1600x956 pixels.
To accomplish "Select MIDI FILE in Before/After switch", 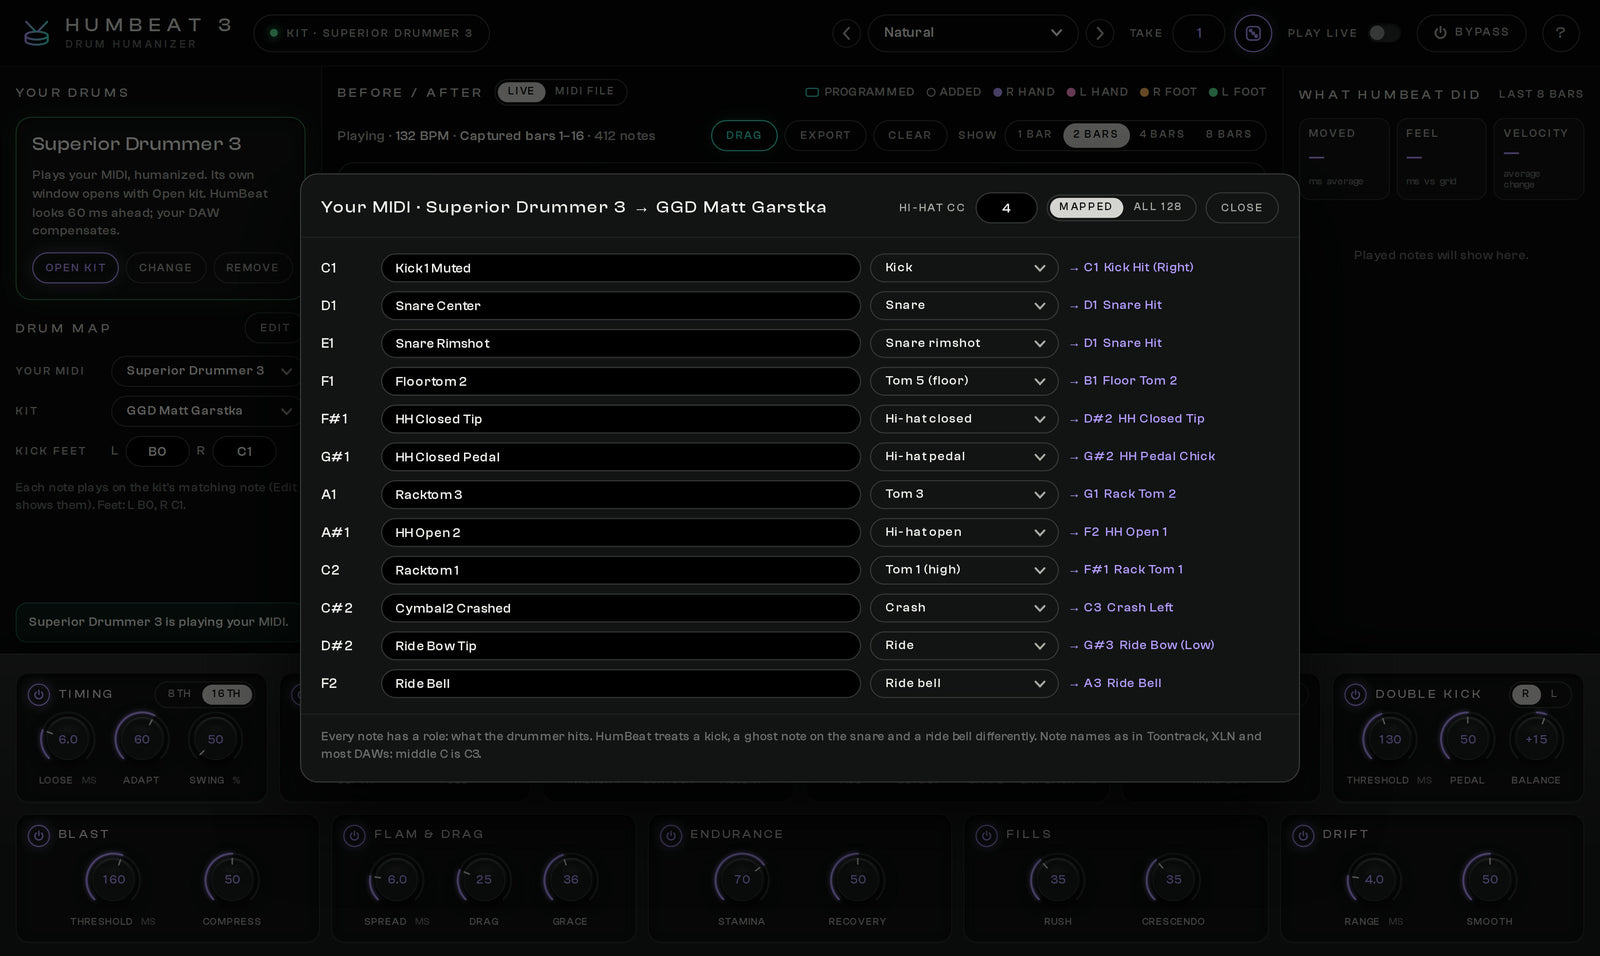I will 585,92.
